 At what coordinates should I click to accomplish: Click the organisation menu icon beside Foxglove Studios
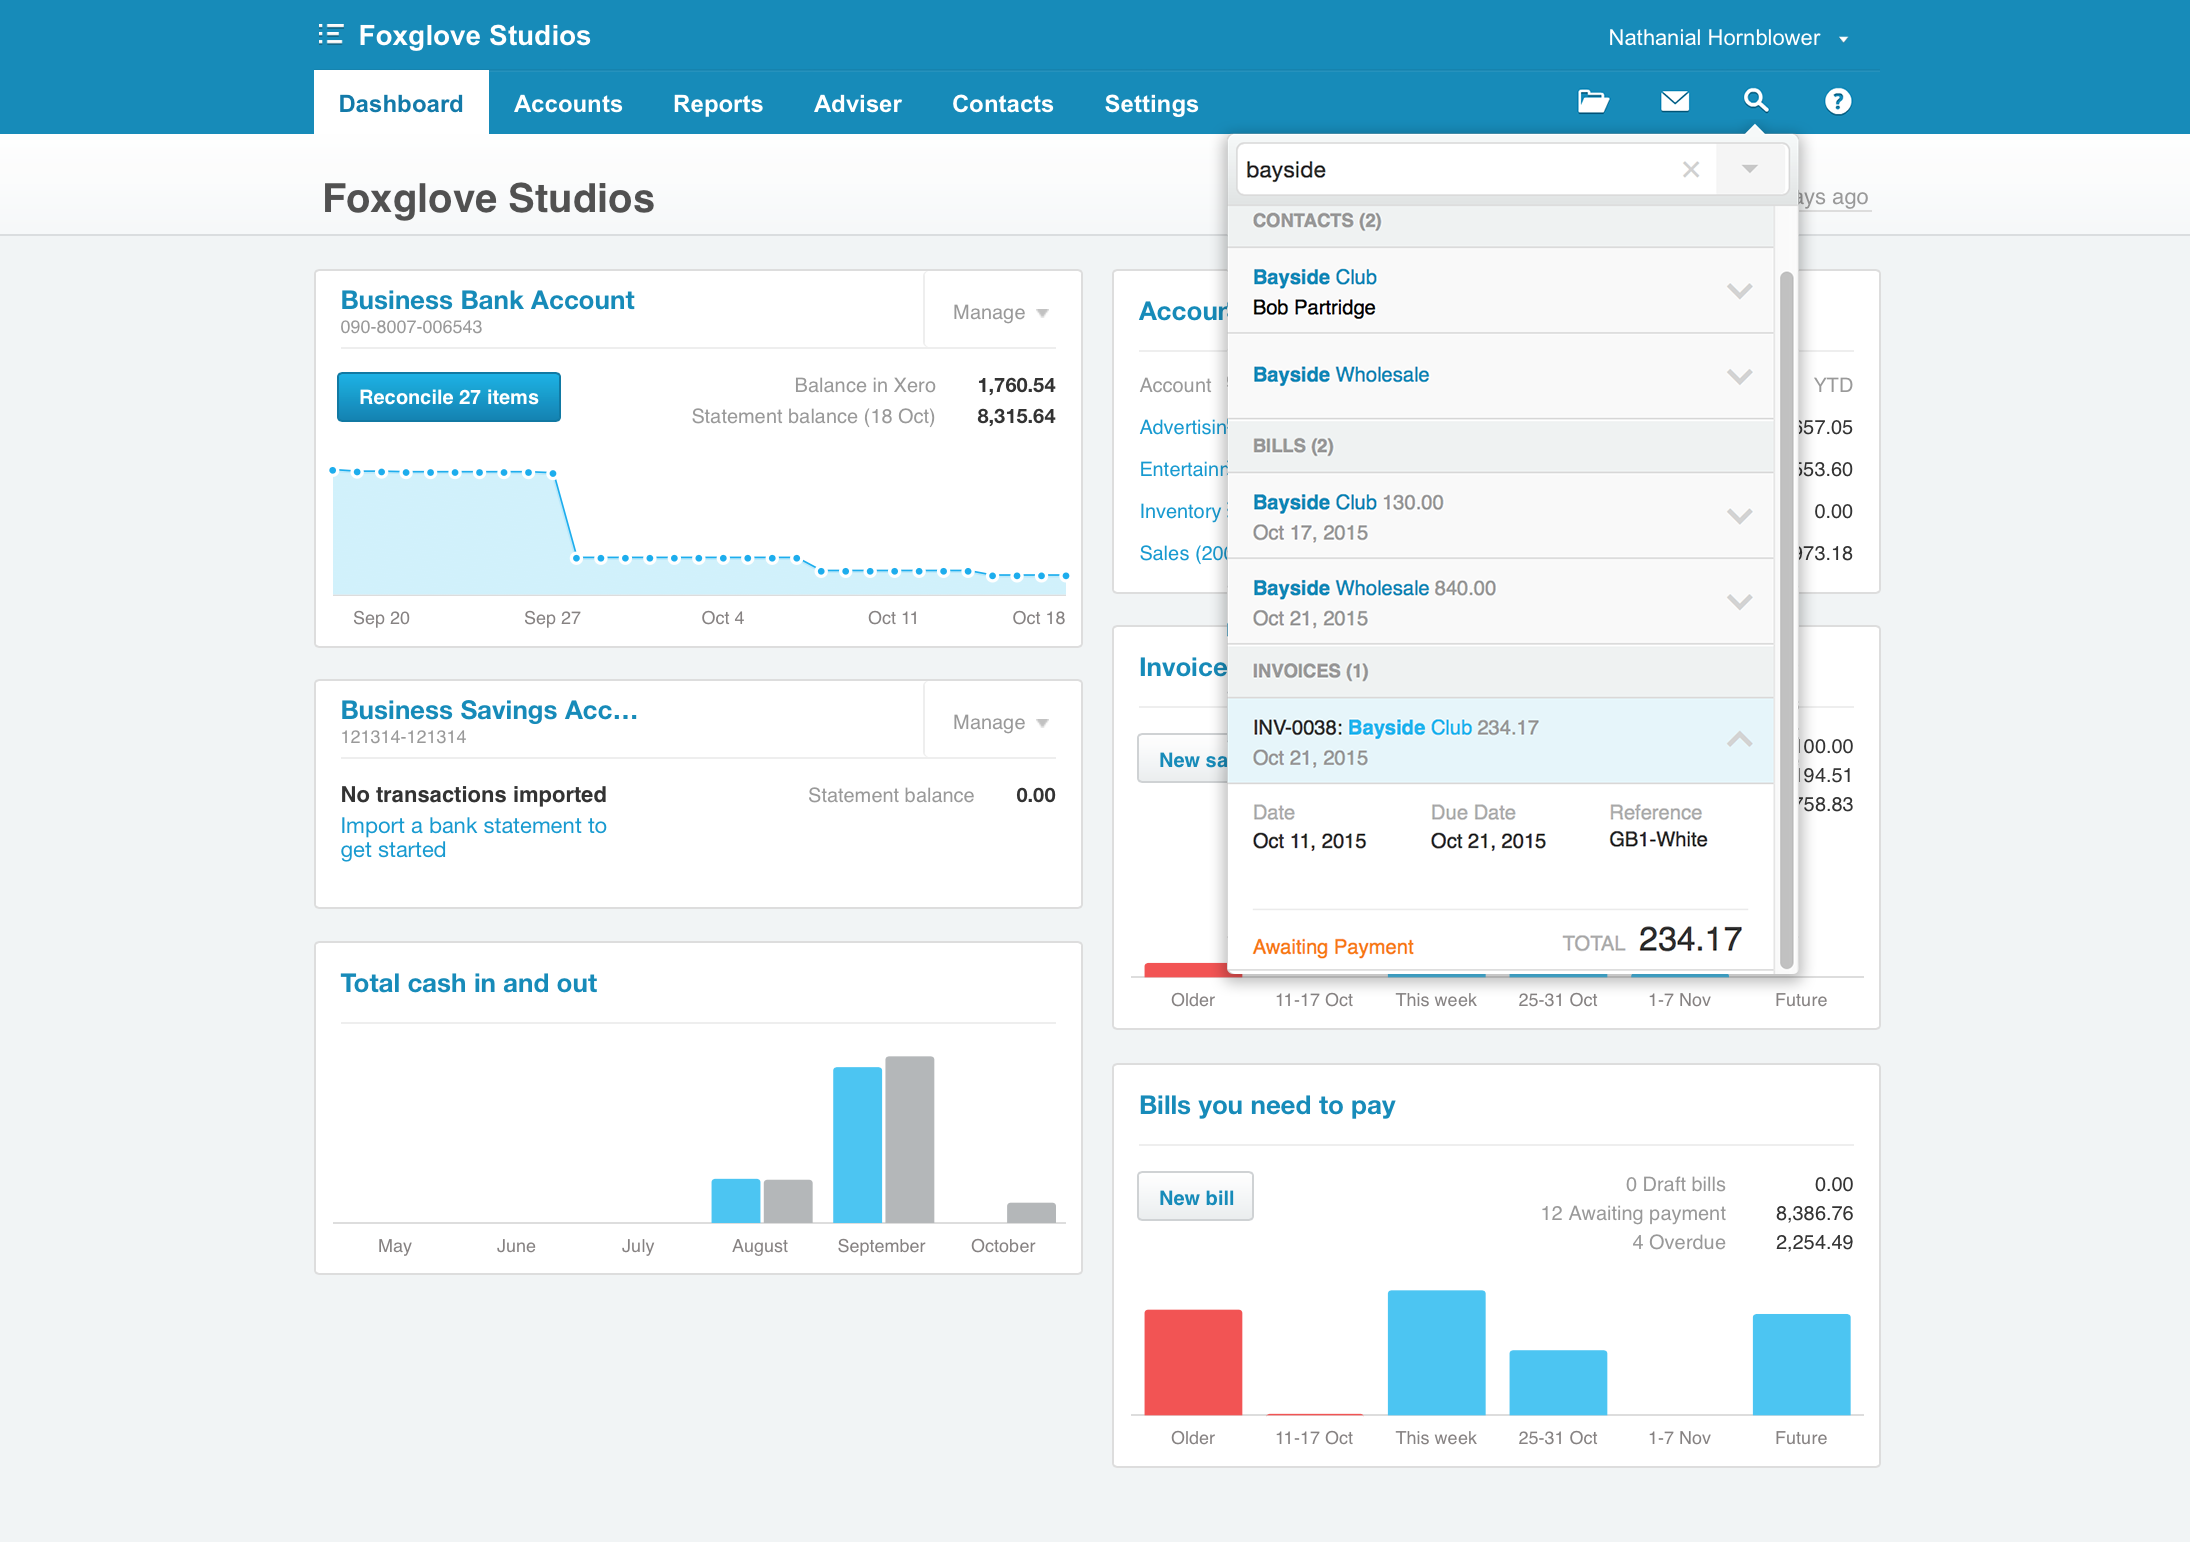[x=331, y=35]
